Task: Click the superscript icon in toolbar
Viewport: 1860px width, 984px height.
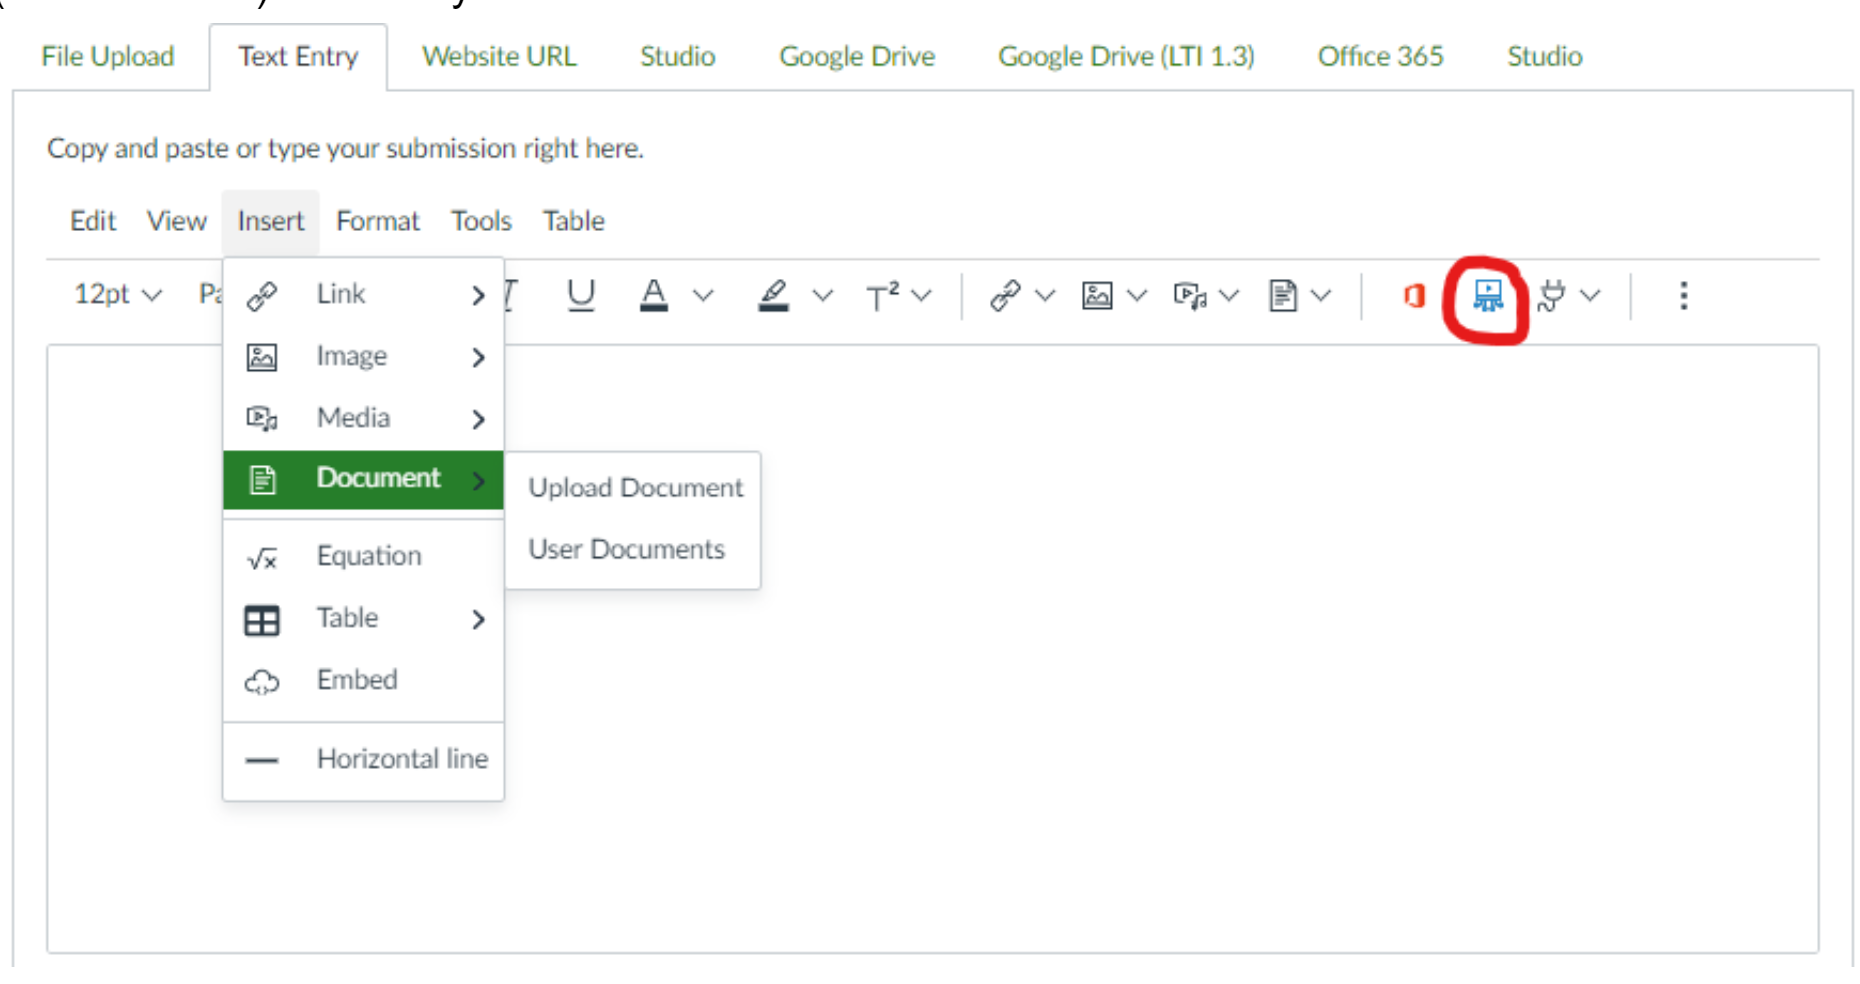Action: coord(883,296)
